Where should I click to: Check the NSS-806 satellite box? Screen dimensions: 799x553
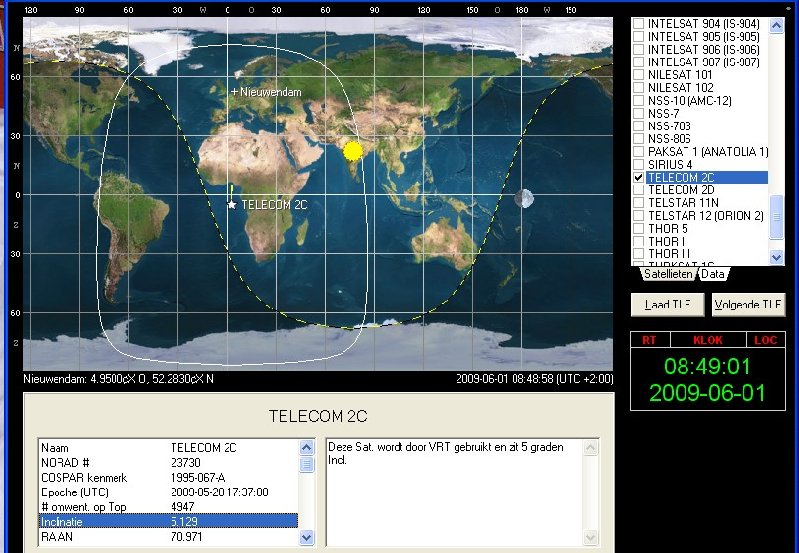click(638, 139)
